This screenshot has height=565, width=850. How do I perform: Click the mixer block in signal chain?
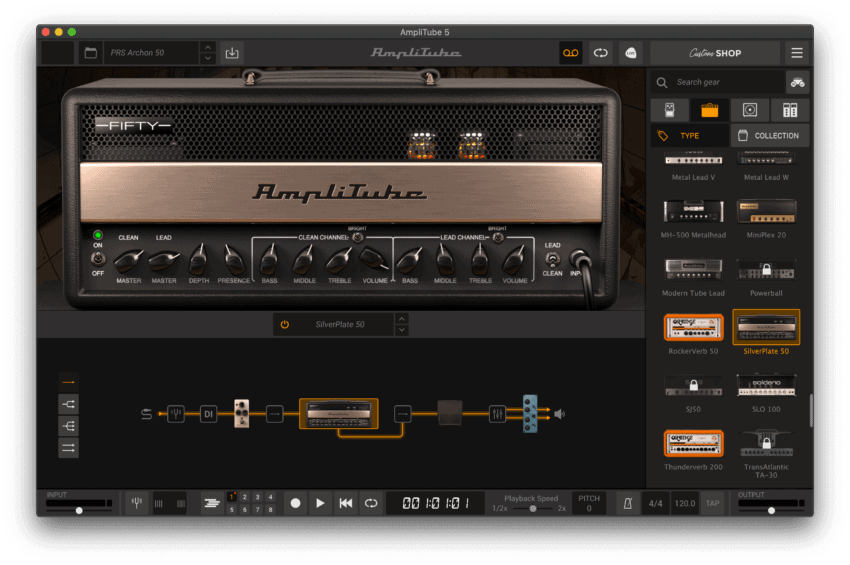(497, 414)
